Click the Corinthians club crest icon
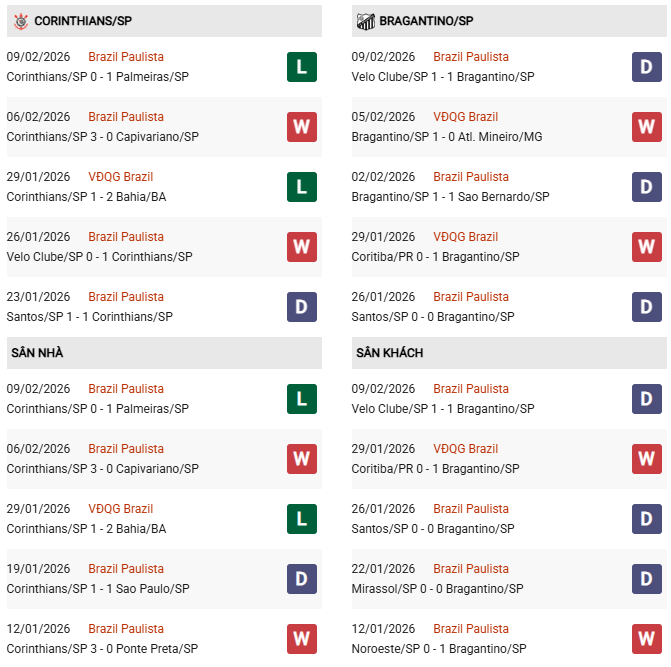Image resolution: width=671 pixels, height=667 pixels. click(x=20, y=20)
